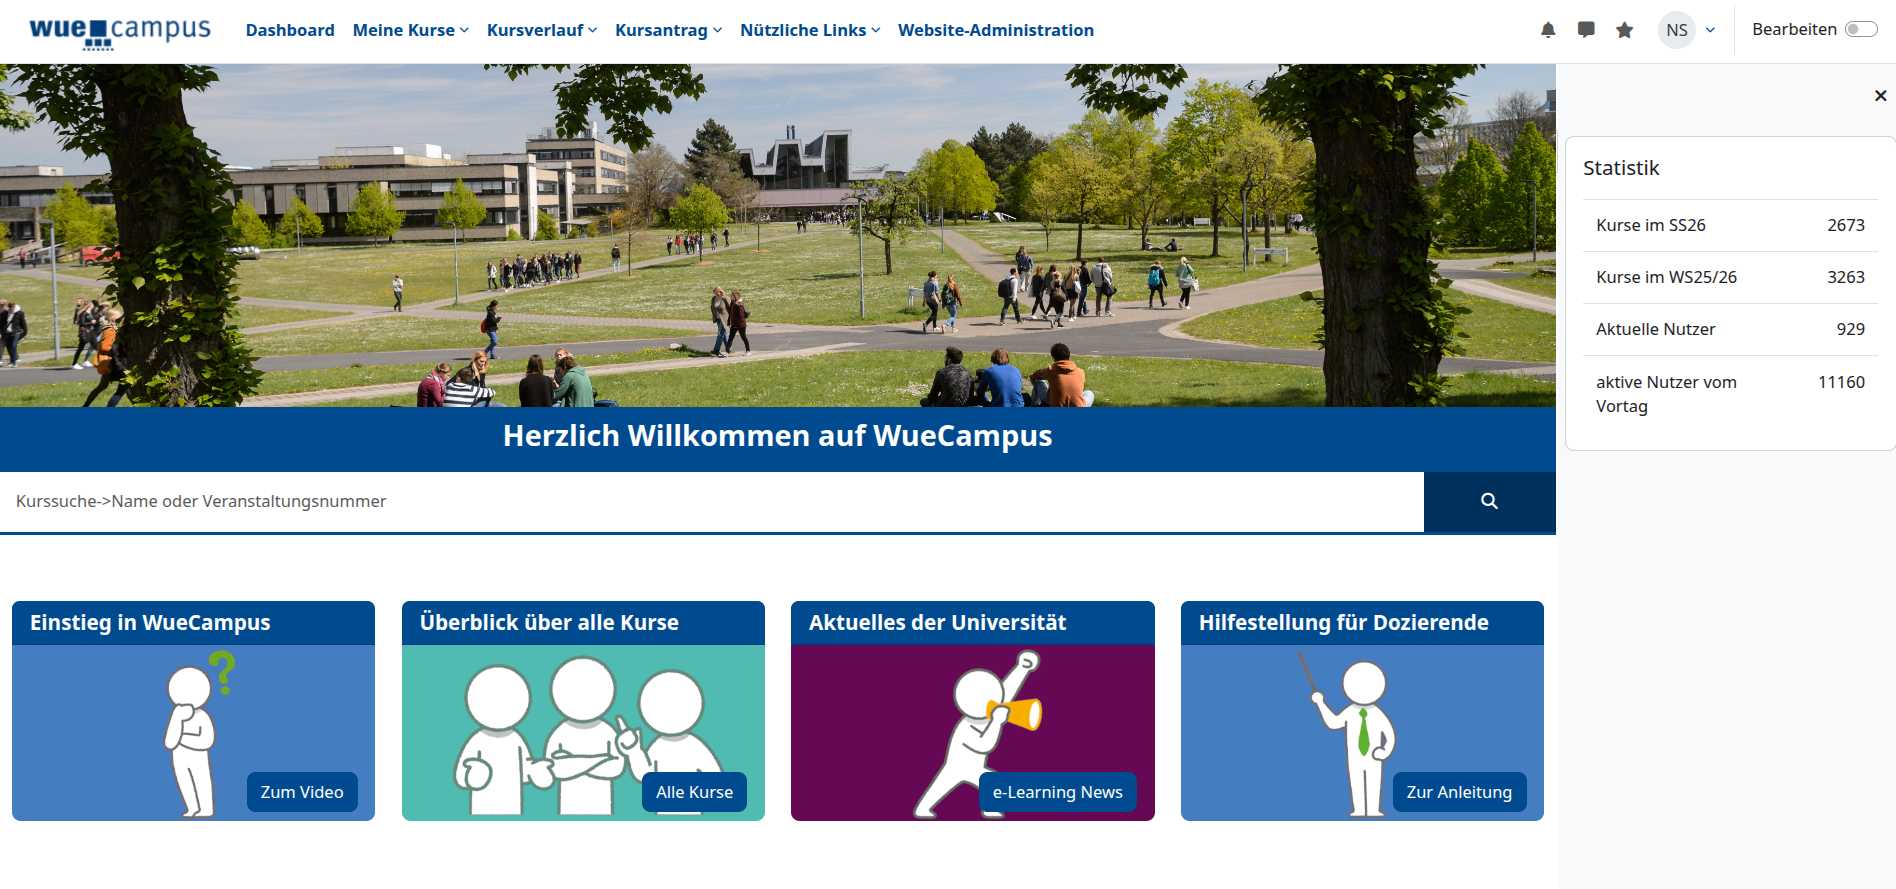Viewport: 1896px width, 889px height.
Task: Click the megaphone figure in Aktuelles card
Action: 978,733
